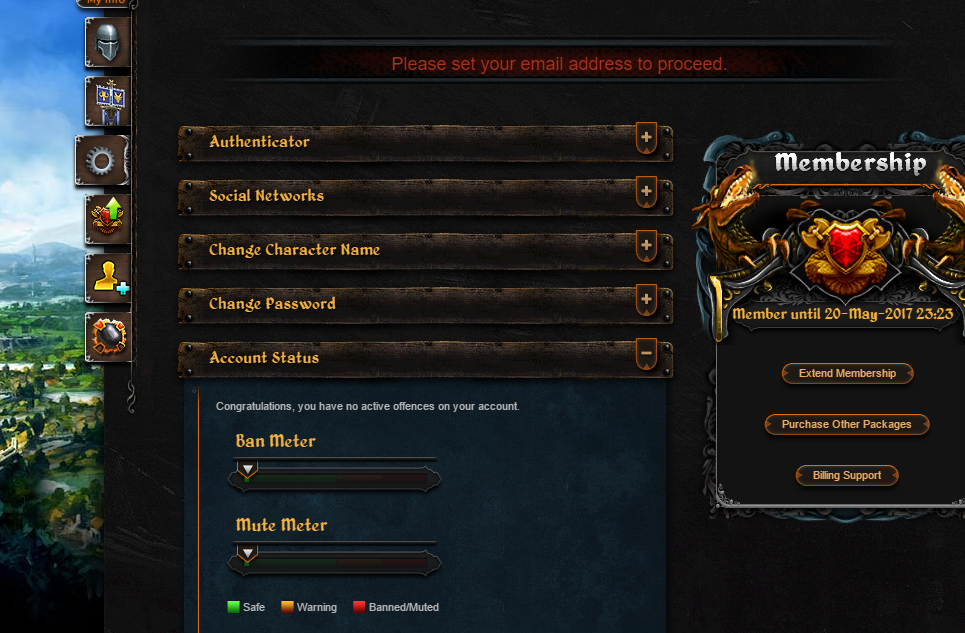Click the red Banned/Muted legend swatch

[x=359, y=607]
